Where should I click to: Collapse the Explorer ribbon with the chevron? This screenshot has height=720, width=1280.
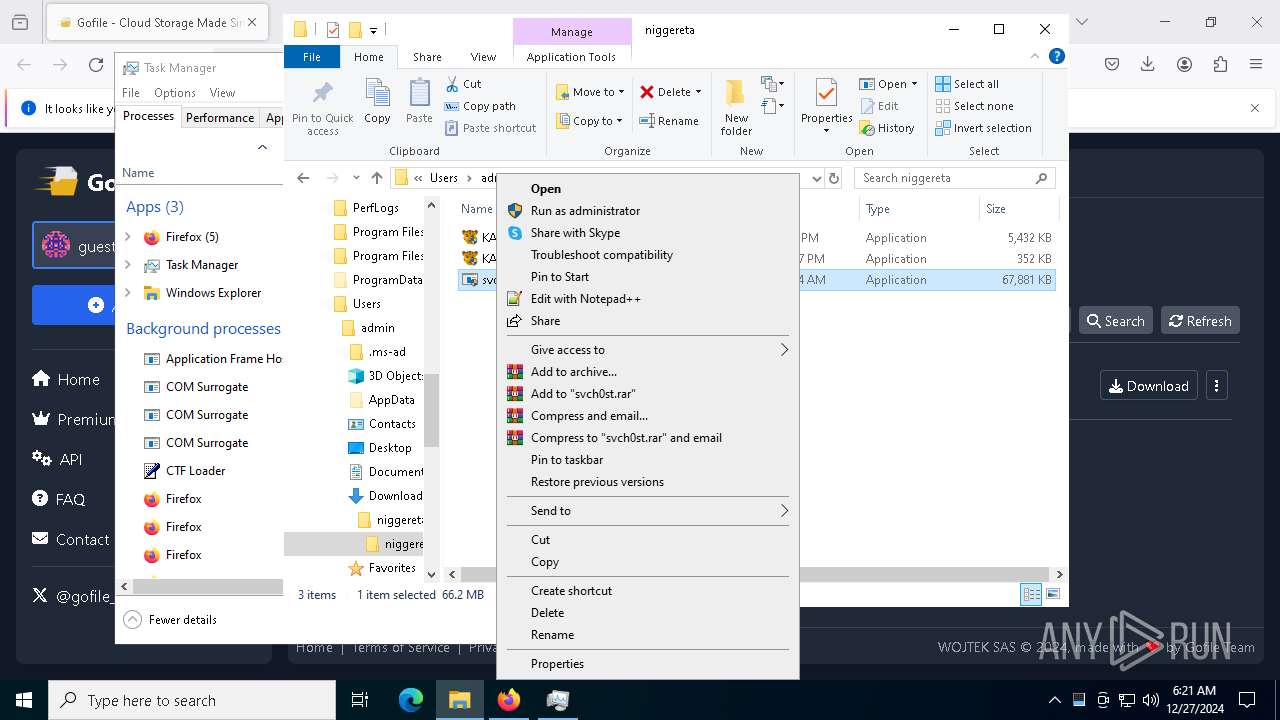coord(1036,57)
